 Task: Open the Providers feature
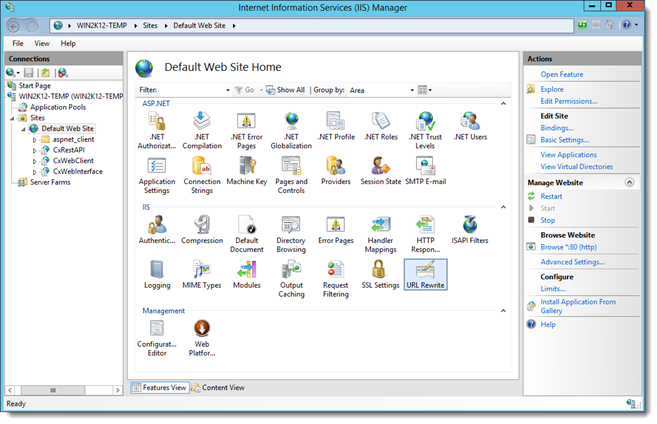[x=336, y=171]
